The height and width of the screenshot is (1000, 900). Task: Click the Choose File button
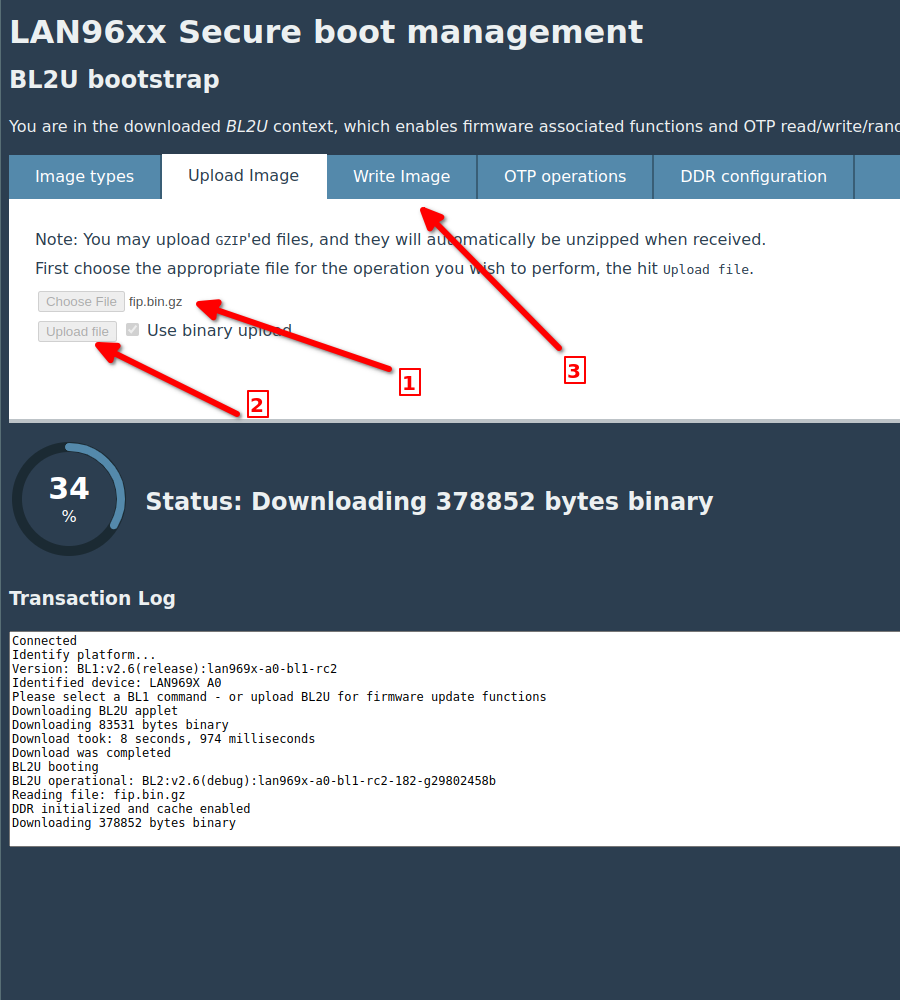click(x=81, y=301)
